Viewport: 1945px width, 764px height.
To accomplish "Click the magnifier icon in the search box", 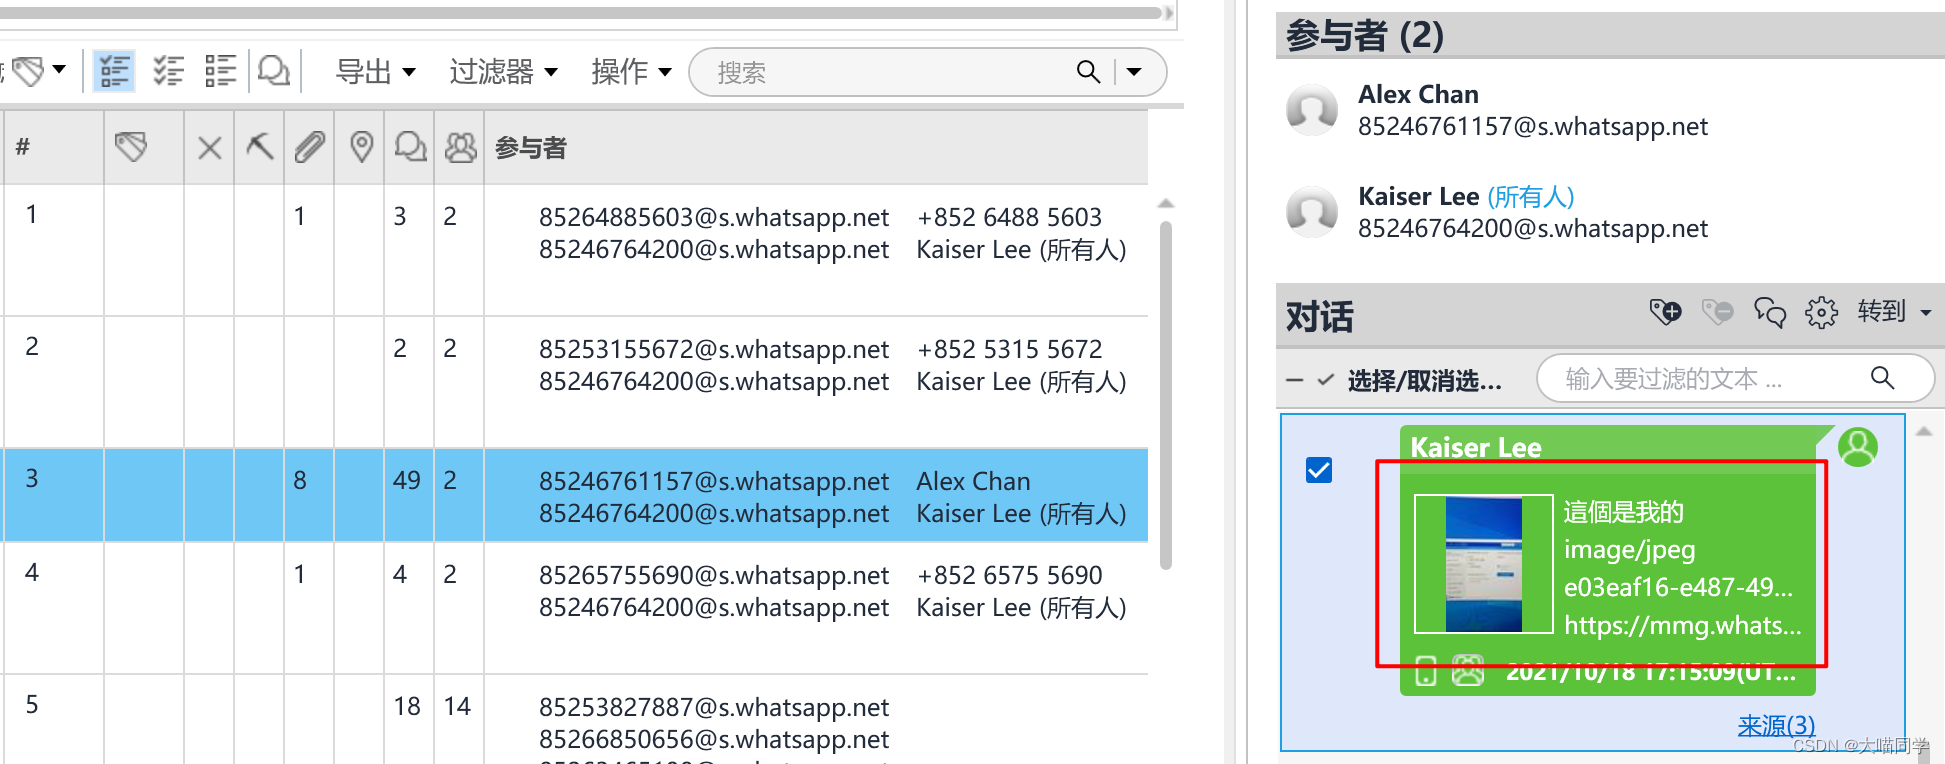I will pos(1088,72).
